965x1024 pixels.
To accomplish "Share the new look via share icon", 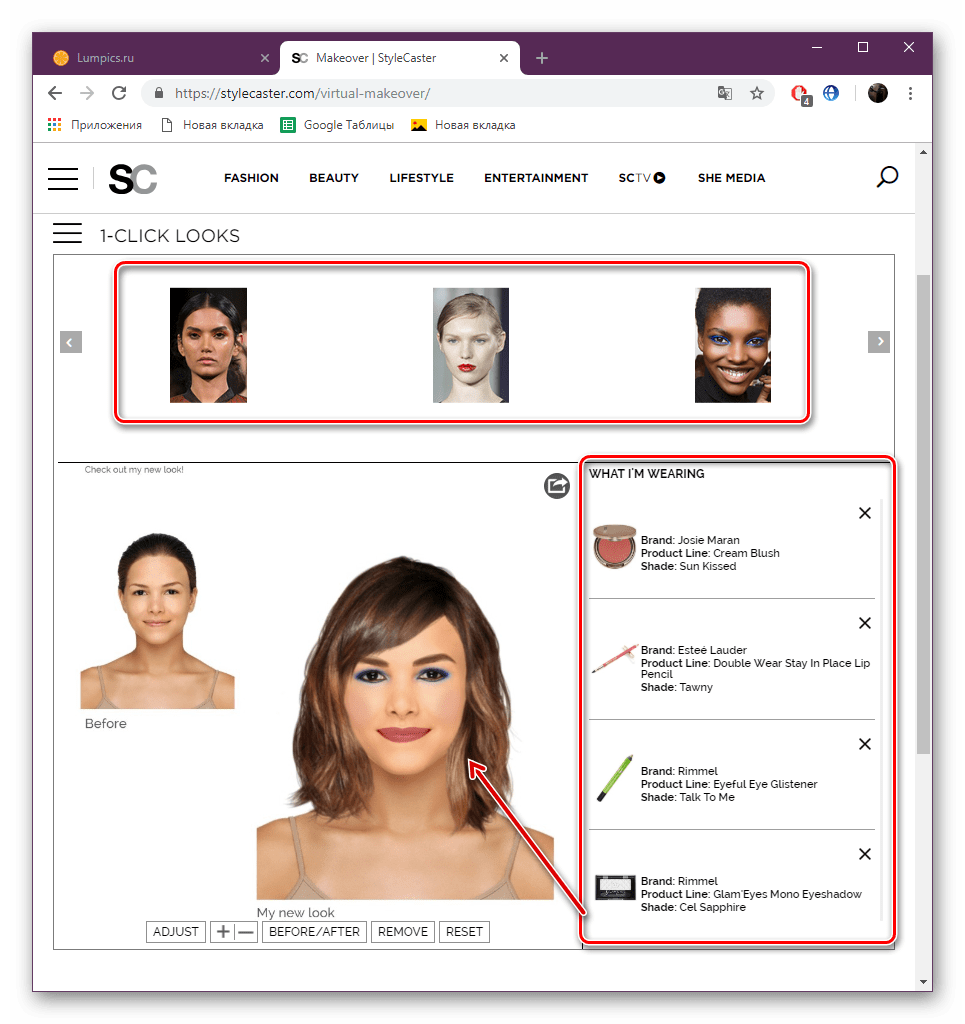I will [557, 486].
